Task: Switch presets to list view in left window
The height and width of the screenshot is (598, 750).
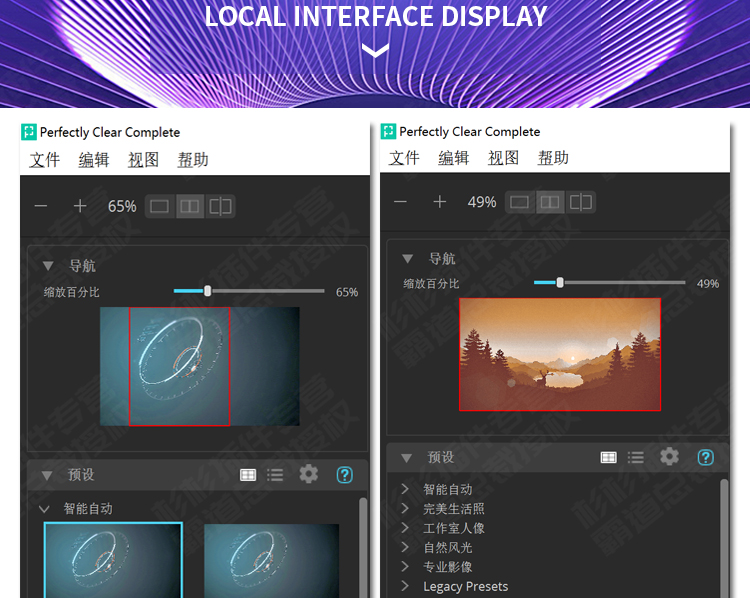Action: tap(275, 475)
